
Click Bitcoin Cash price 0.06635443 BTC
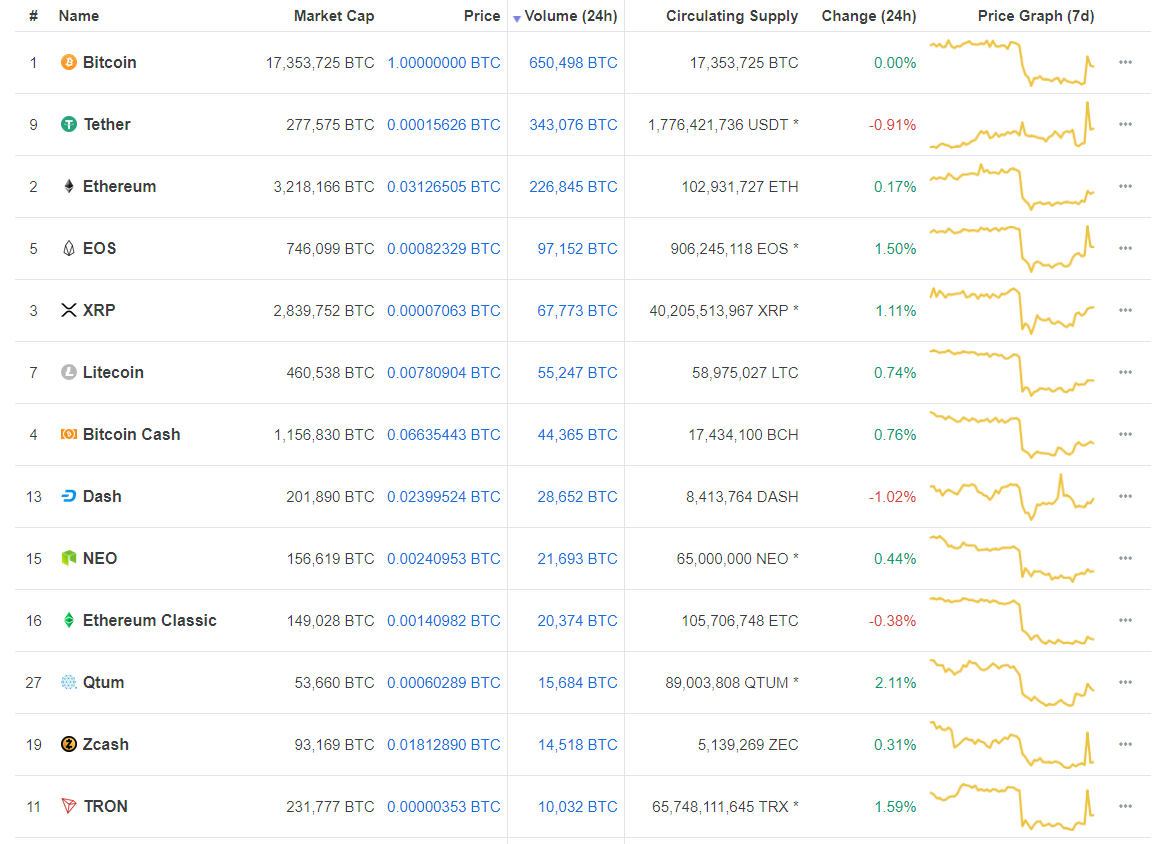tap(443, 434)
